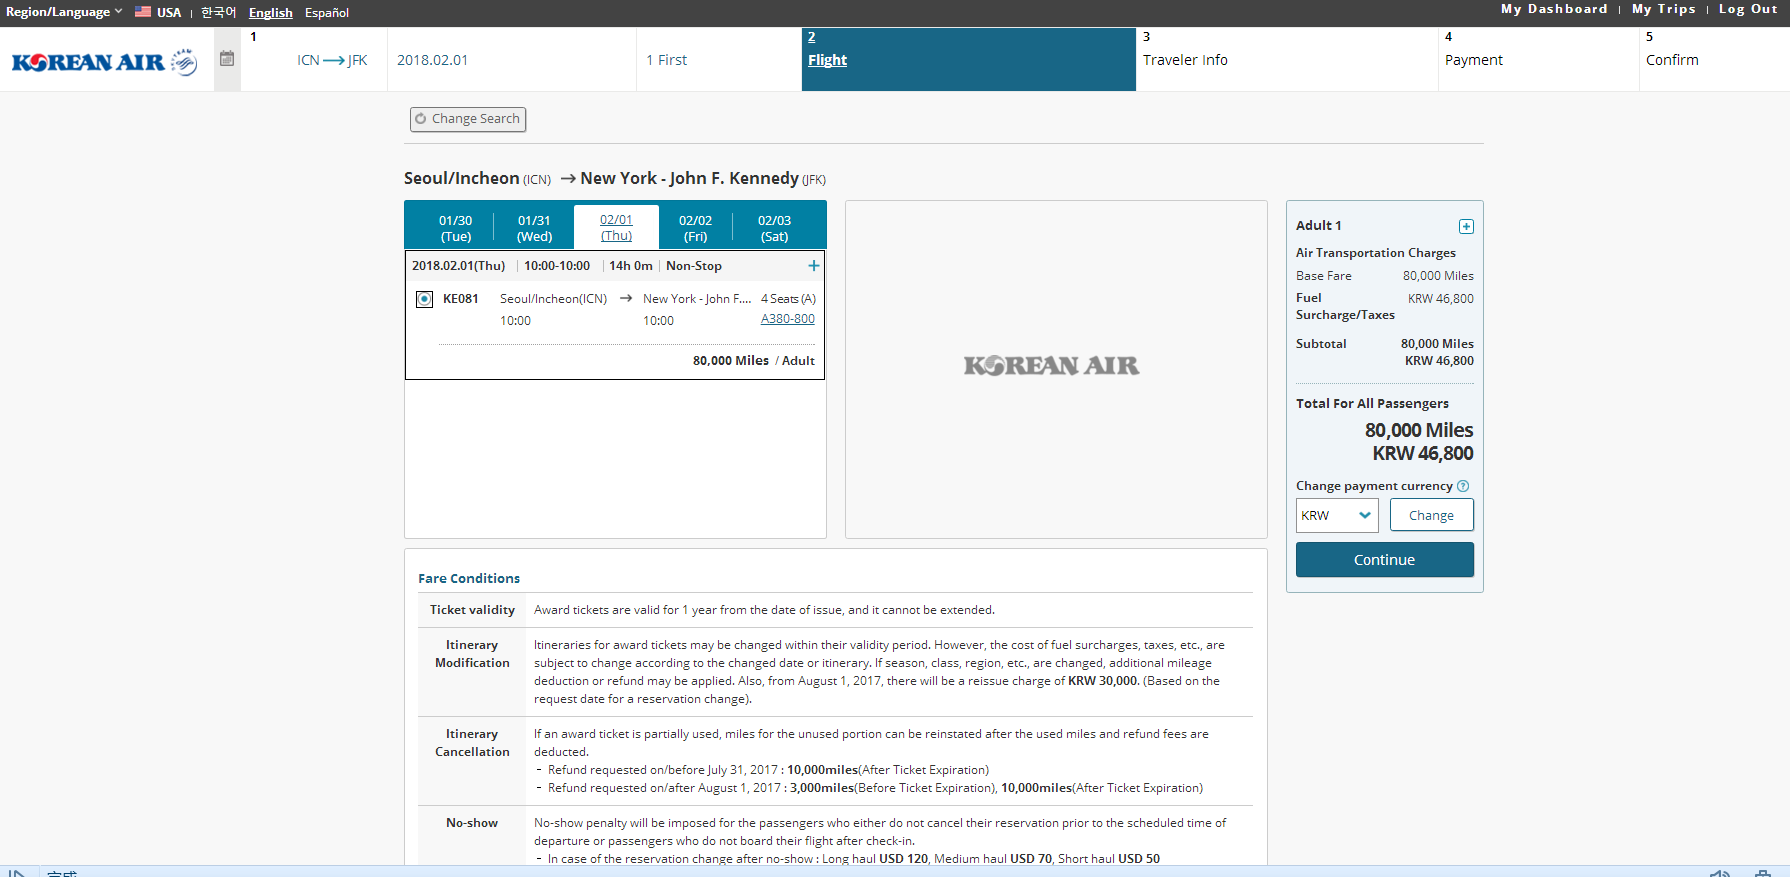1790x877 pixels.
Task: Open the calendar icon beside step 1
Action: point(227,59)
